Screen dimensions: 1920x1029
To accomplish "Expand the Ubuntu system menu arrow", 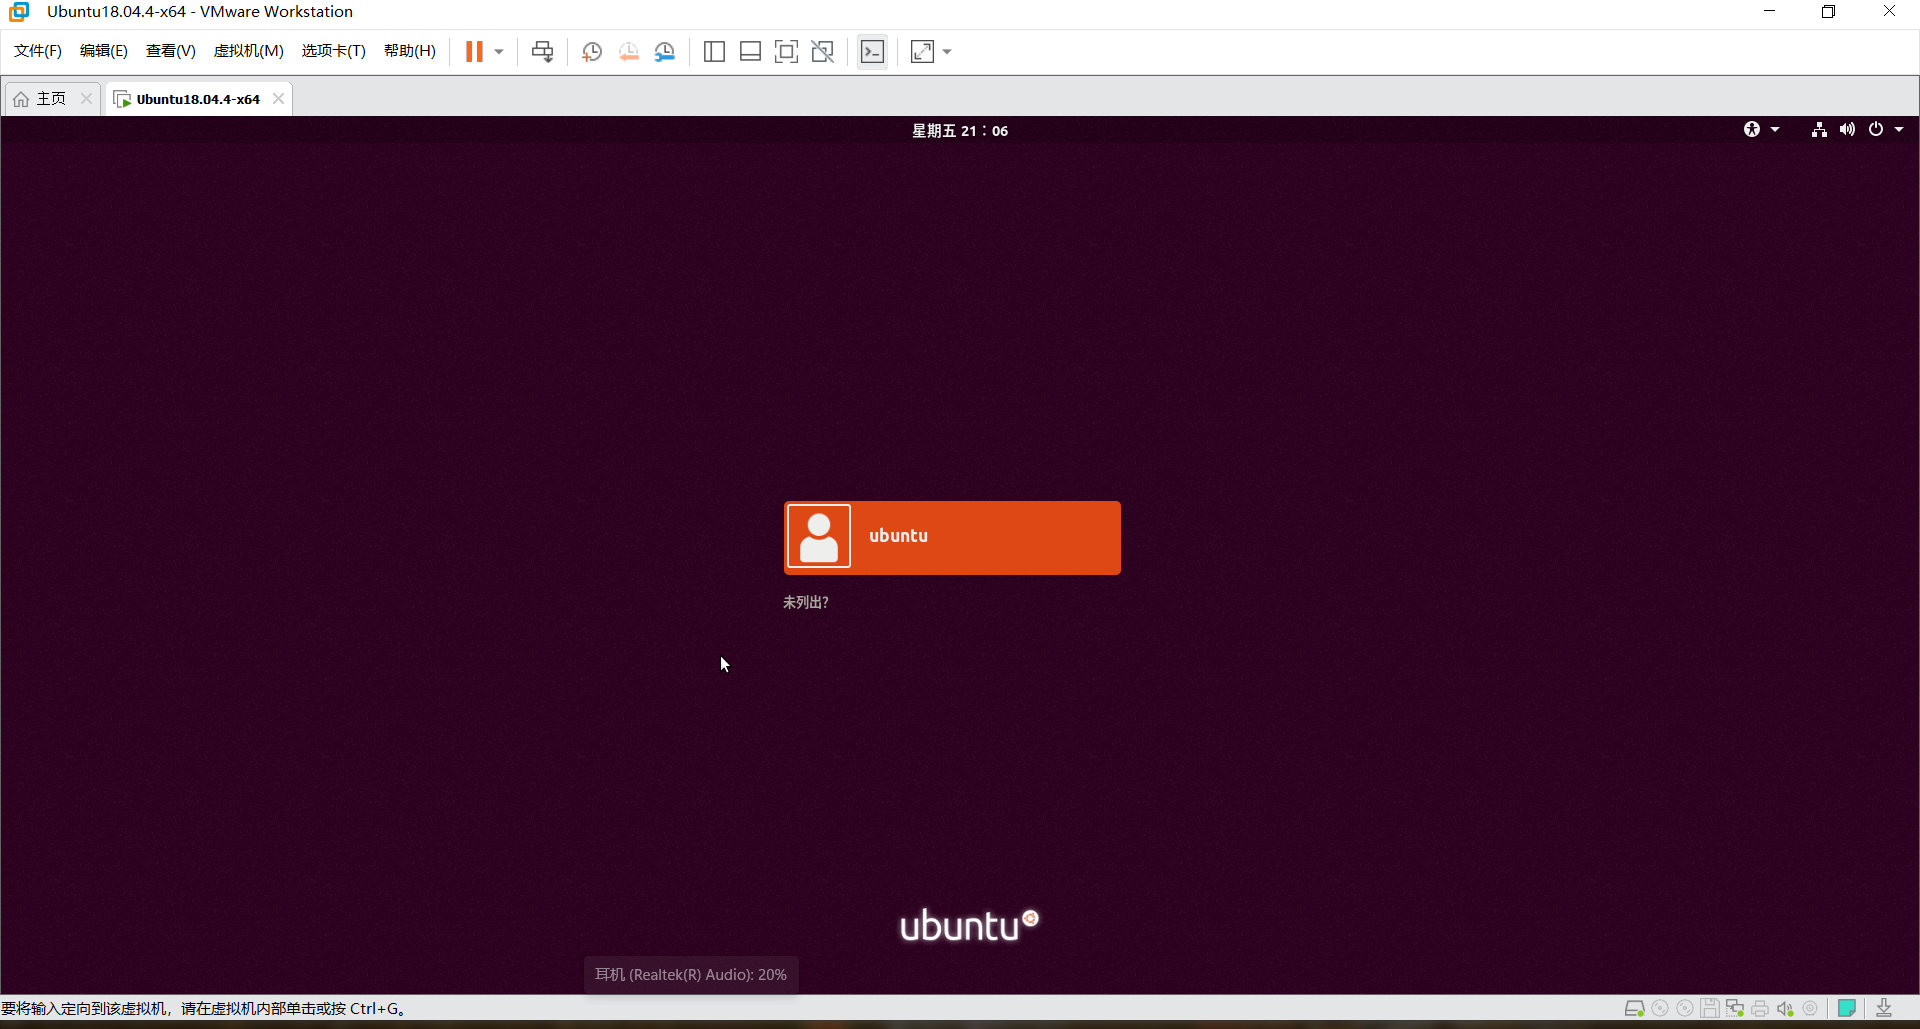I will click(1899, 130).
